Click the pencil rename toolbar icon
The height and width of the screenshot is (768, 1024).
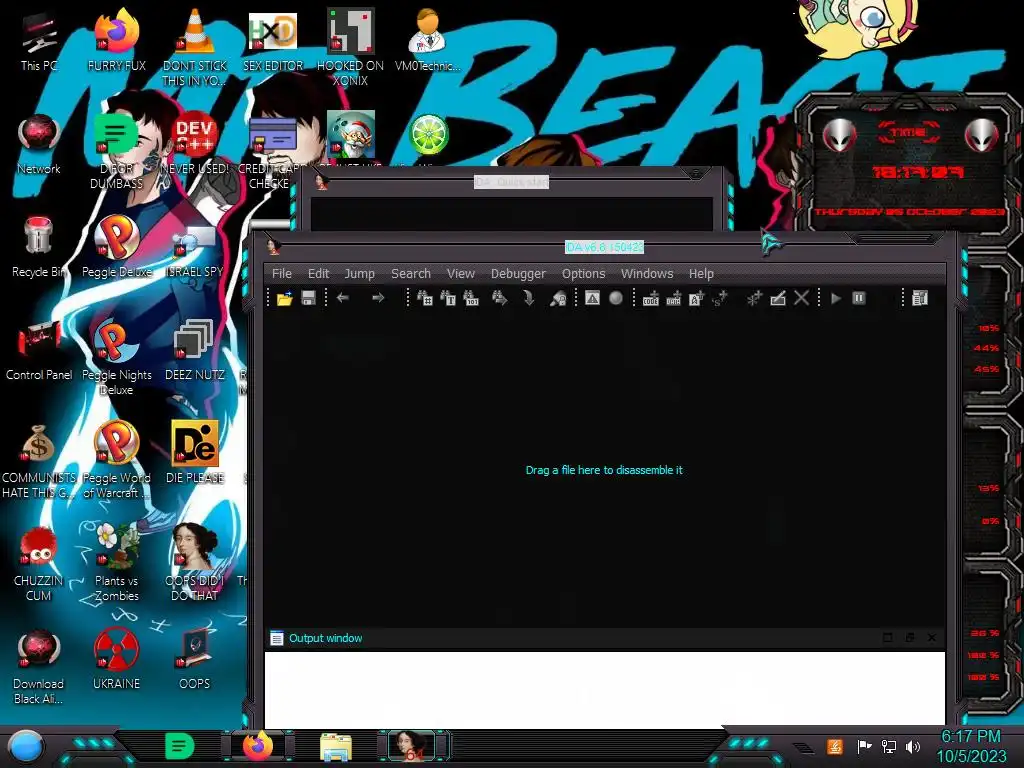click(778, 298)
